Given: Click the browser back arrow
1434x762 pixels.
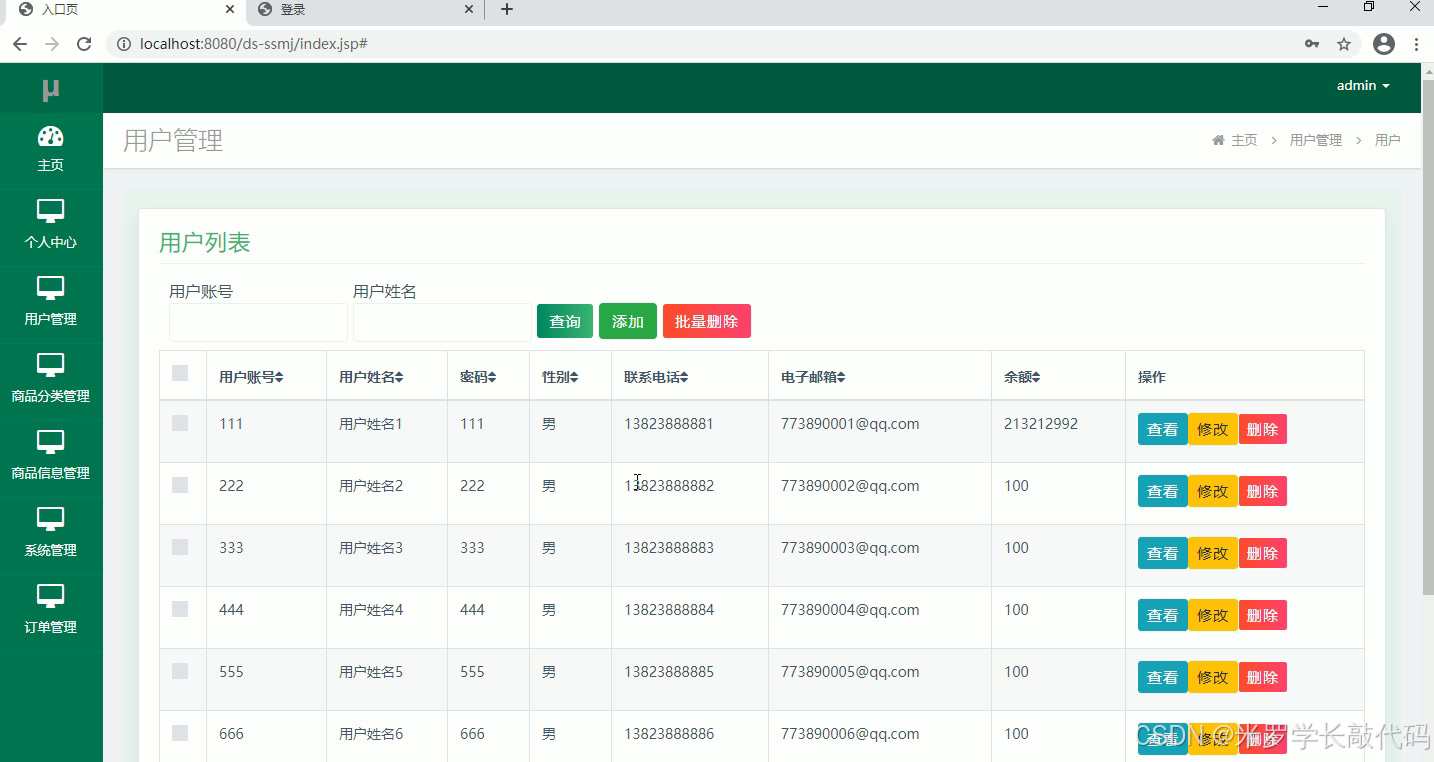Looking at the screenshot, I should (x=20, y=44).
